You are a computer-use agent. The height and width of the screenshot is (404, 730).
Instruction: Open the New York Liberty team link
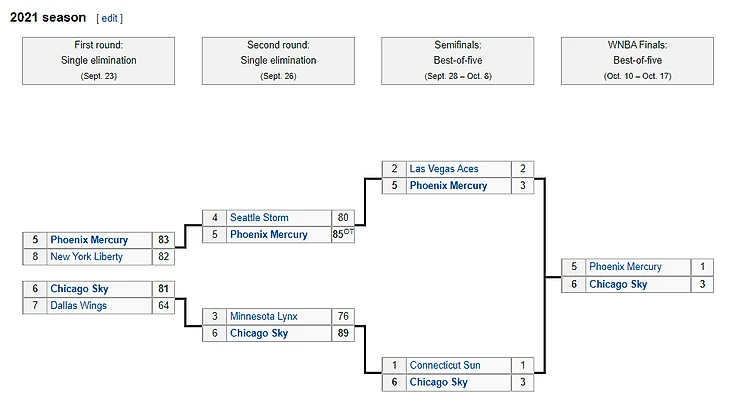[86, 257]
